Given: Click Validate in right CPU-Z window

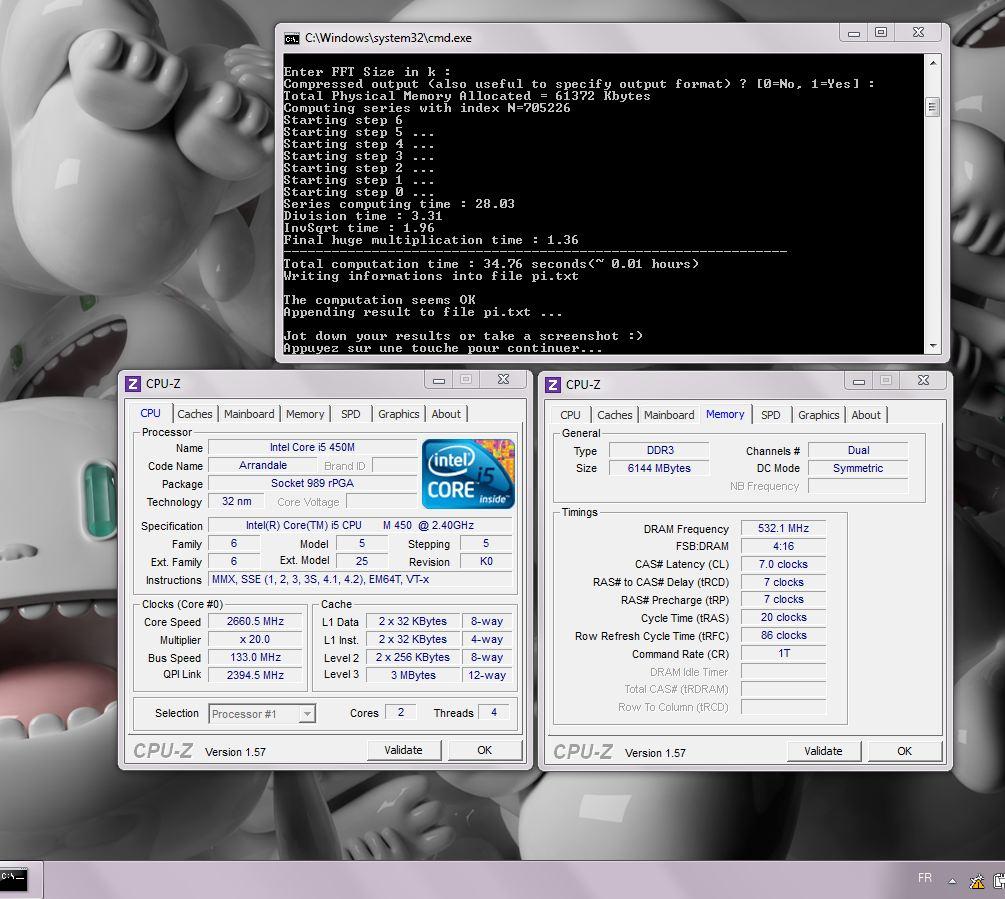Looking at the screenshot, I should pos(824,751).
